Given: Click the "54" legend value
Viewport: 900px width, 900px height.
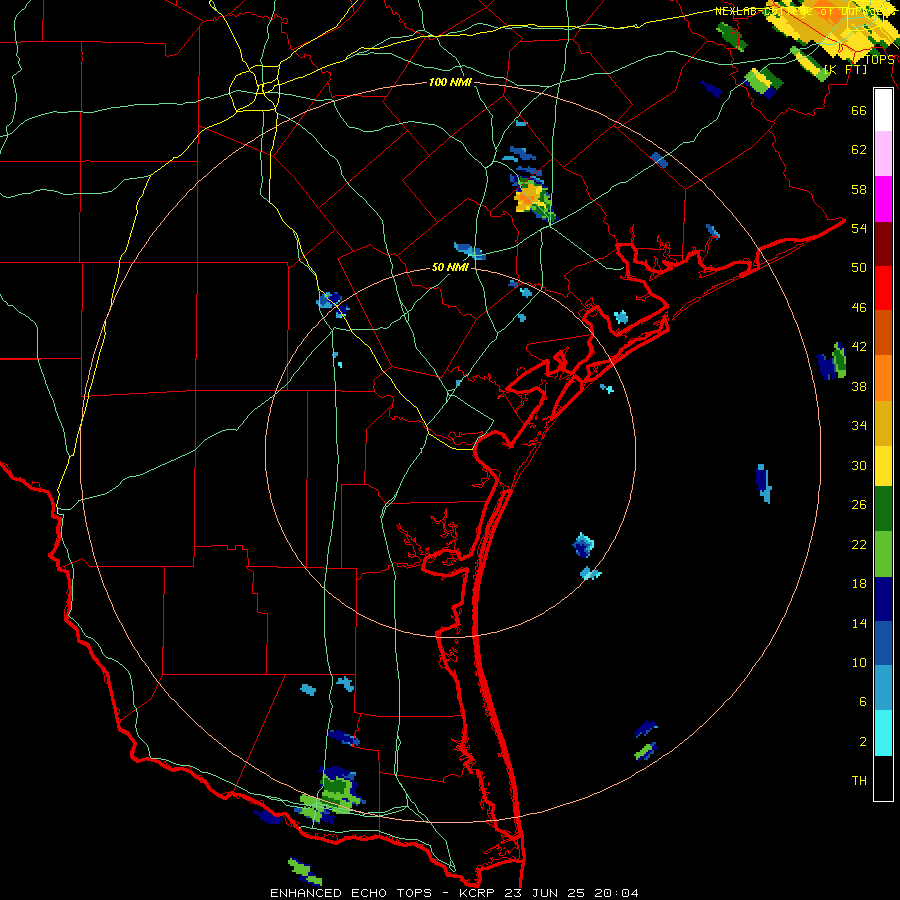Looking at the screenshot, I should (x=859, y=228).
